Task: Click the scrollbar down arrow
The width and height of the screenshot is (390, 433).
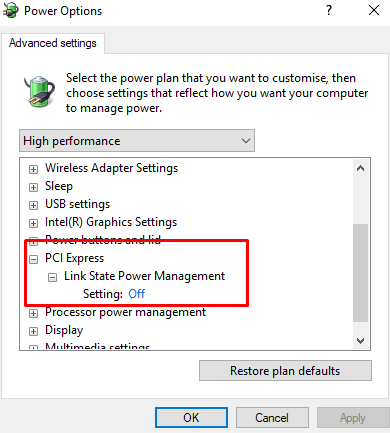Action: pyautogui.click(x=360, y=340)
